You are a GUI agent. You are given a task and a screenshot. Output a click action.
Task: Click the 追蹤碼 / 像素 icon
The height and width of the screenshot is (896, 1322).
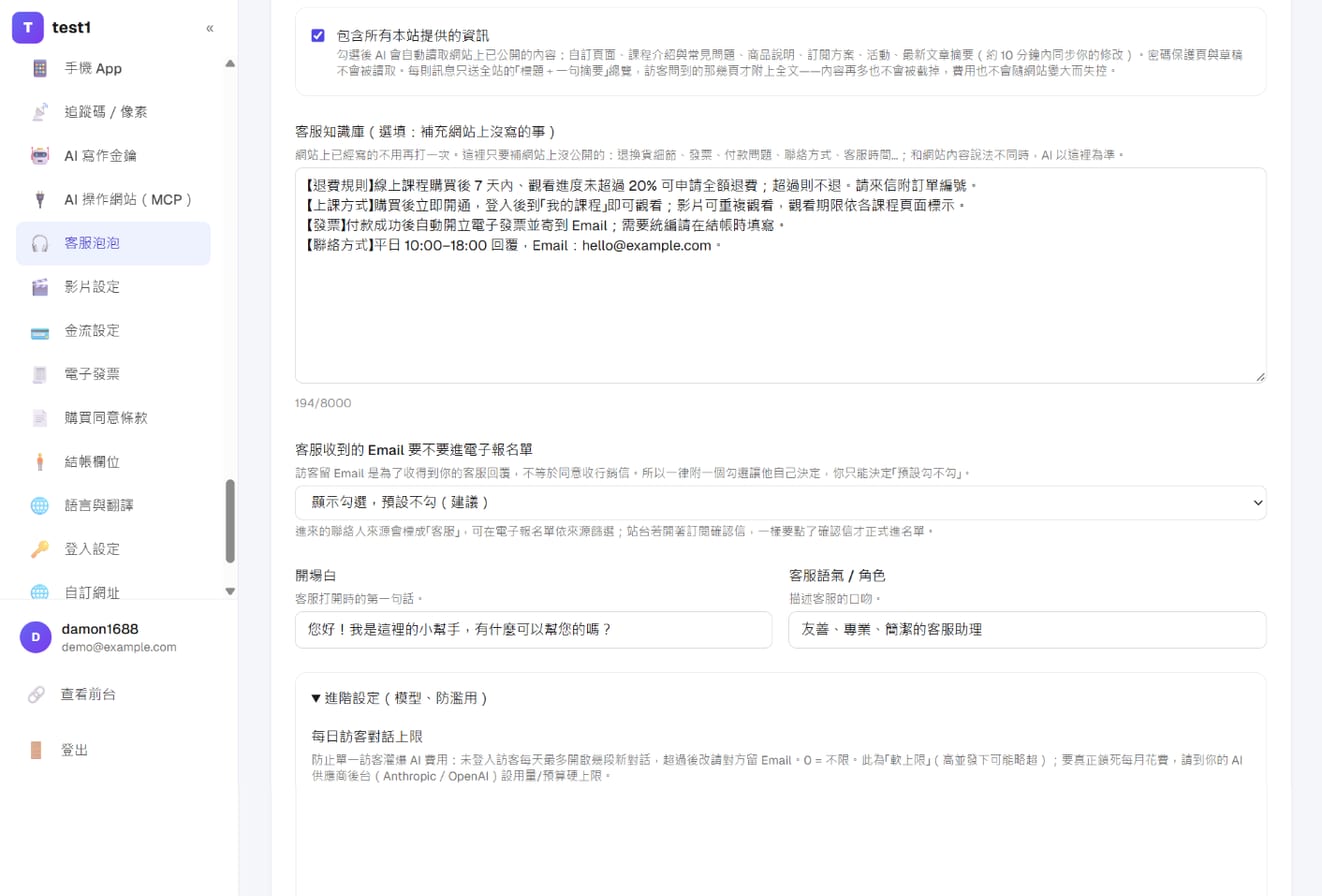40,112
